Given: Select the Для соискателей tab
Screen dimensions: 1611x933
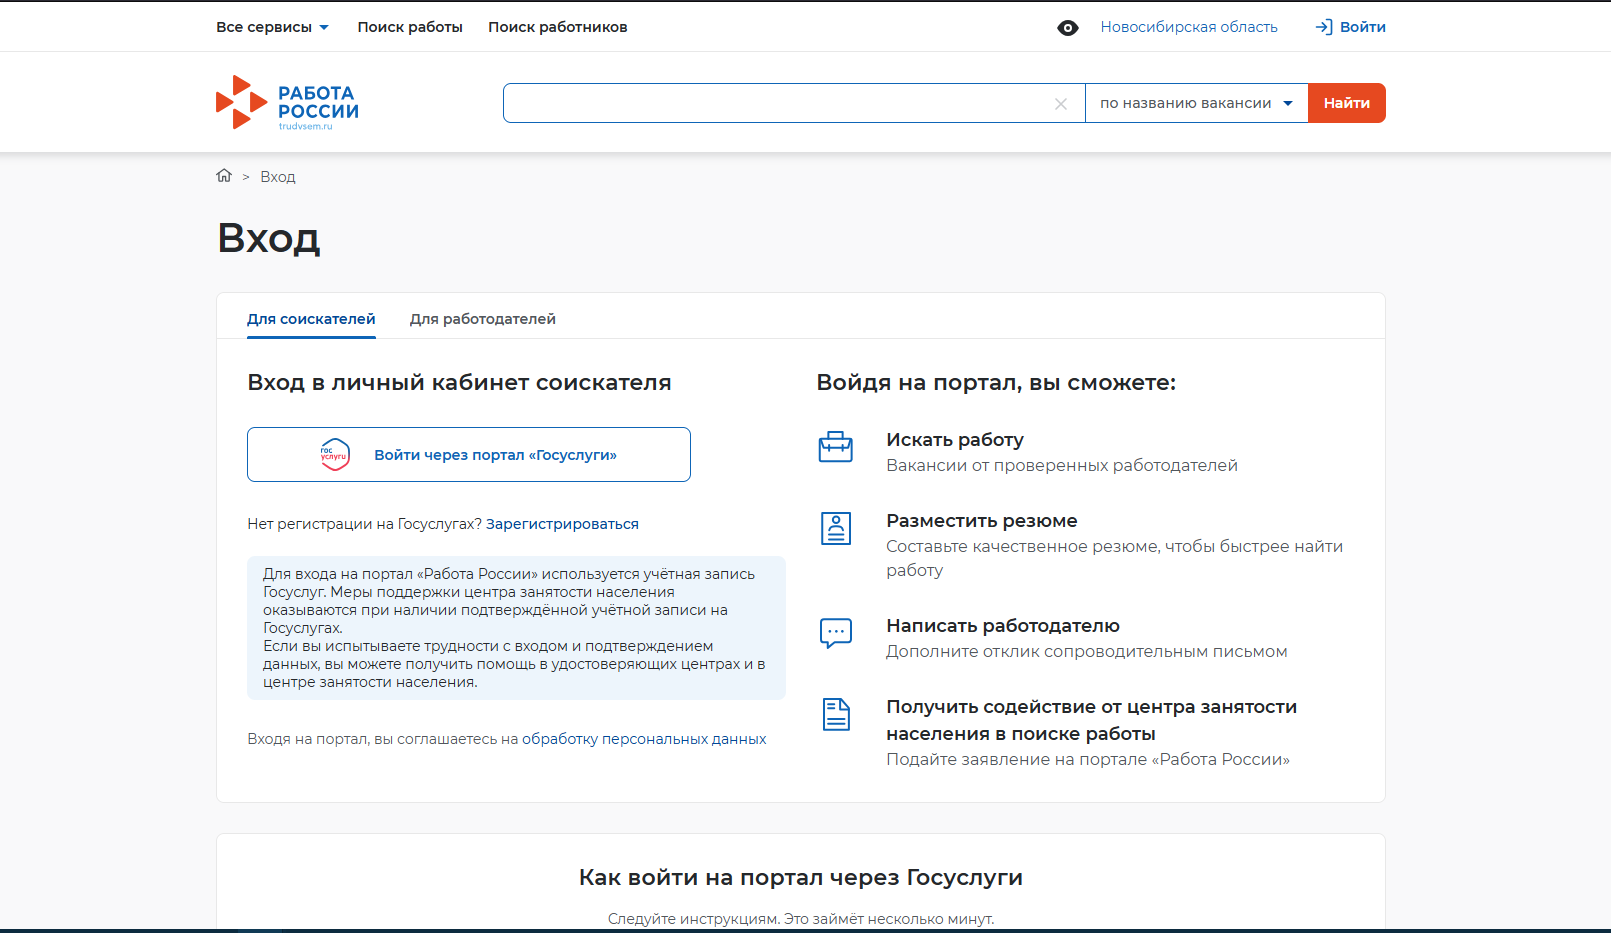Looking at the screenshot, I should (x=311, y=319).
